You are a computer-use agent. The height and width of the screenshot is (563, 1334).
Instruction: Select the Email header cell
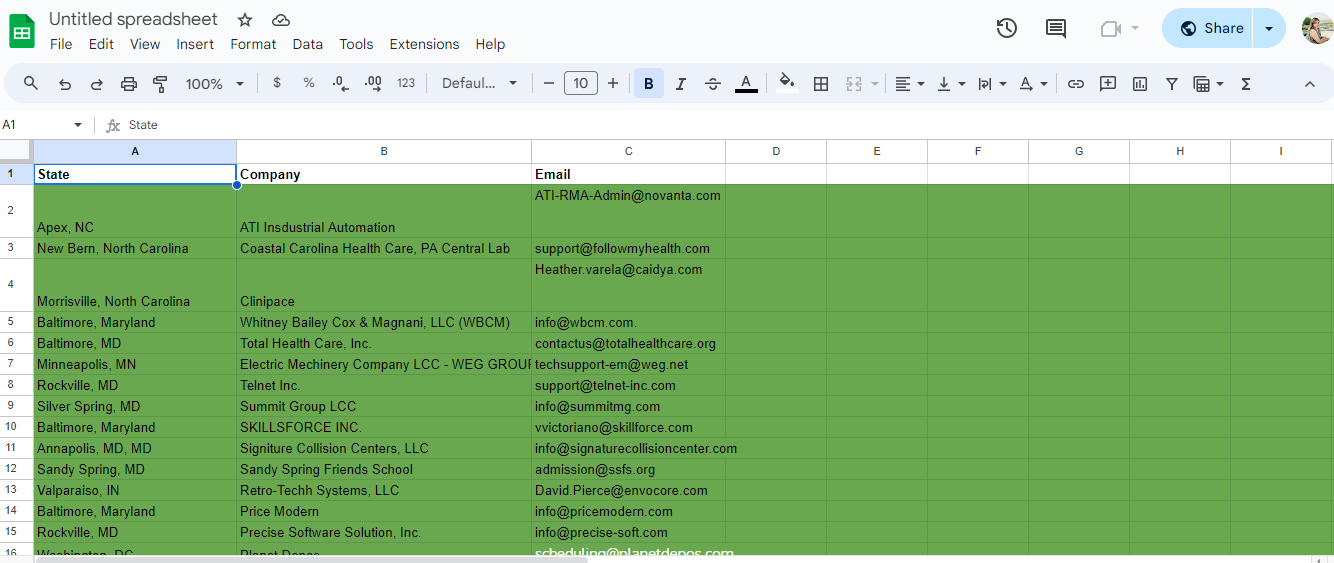[628, 174]
